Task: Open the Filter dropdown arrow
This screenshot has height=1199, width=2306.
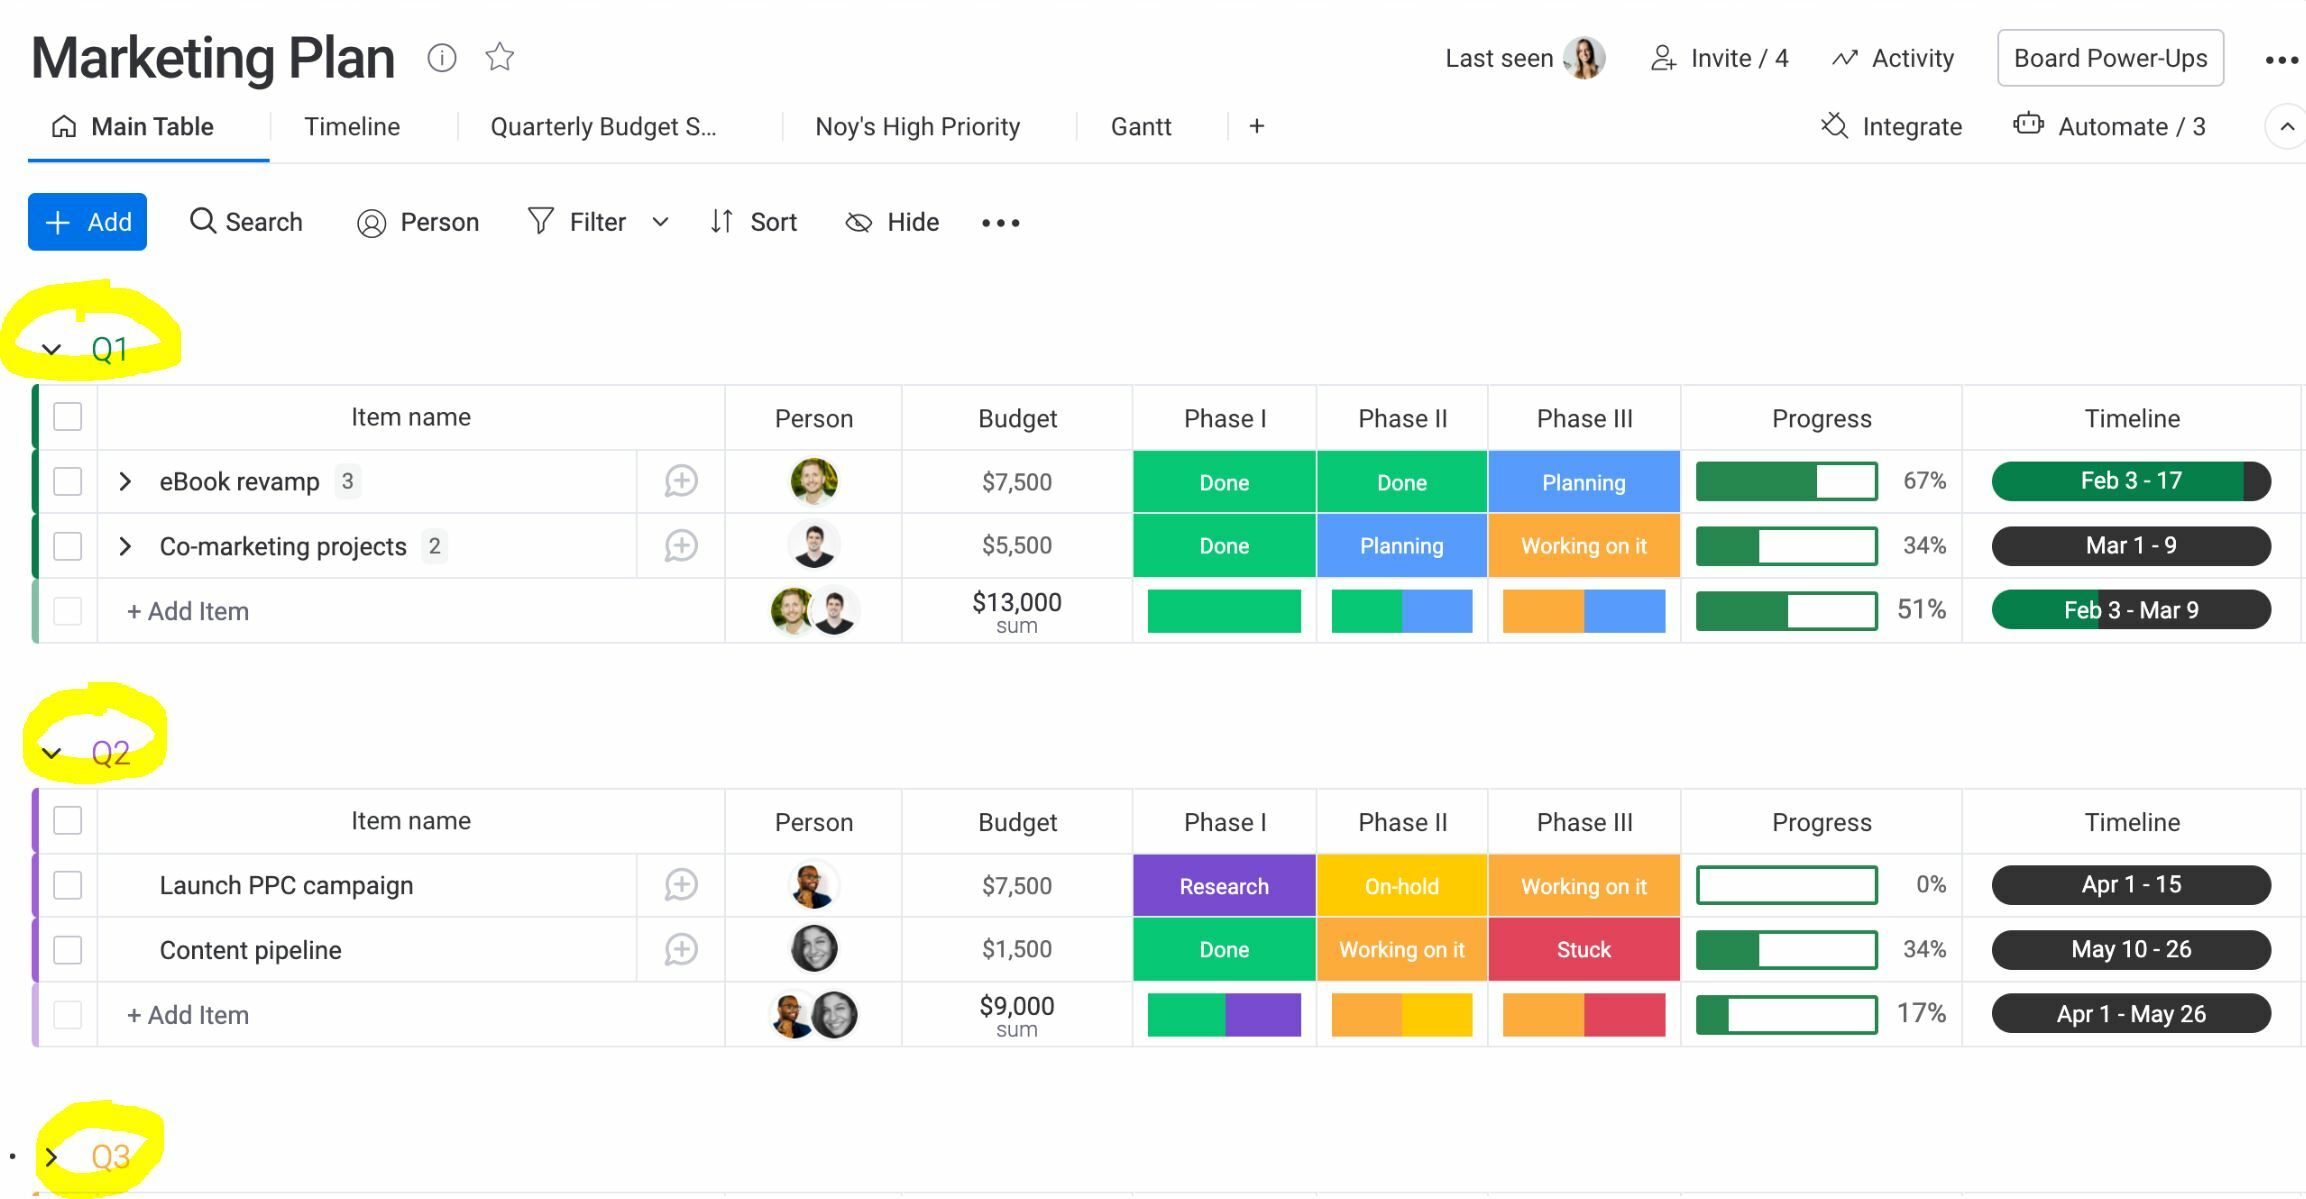Action: coord(660,222)
